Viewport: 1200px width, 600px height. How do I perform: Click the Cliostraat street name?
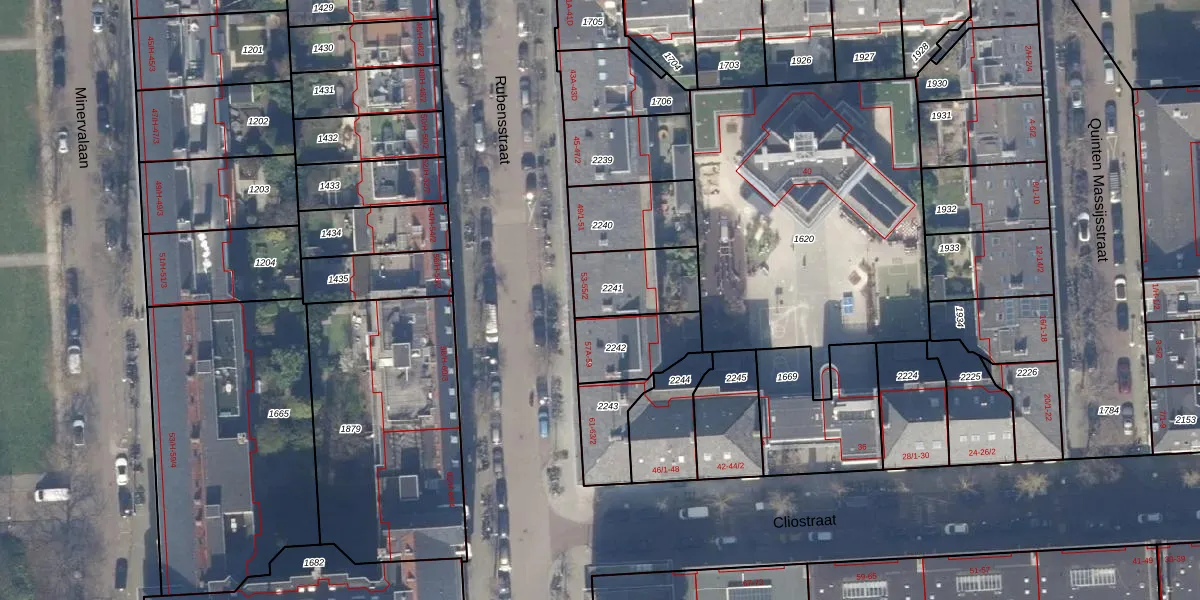click(802, 521)
